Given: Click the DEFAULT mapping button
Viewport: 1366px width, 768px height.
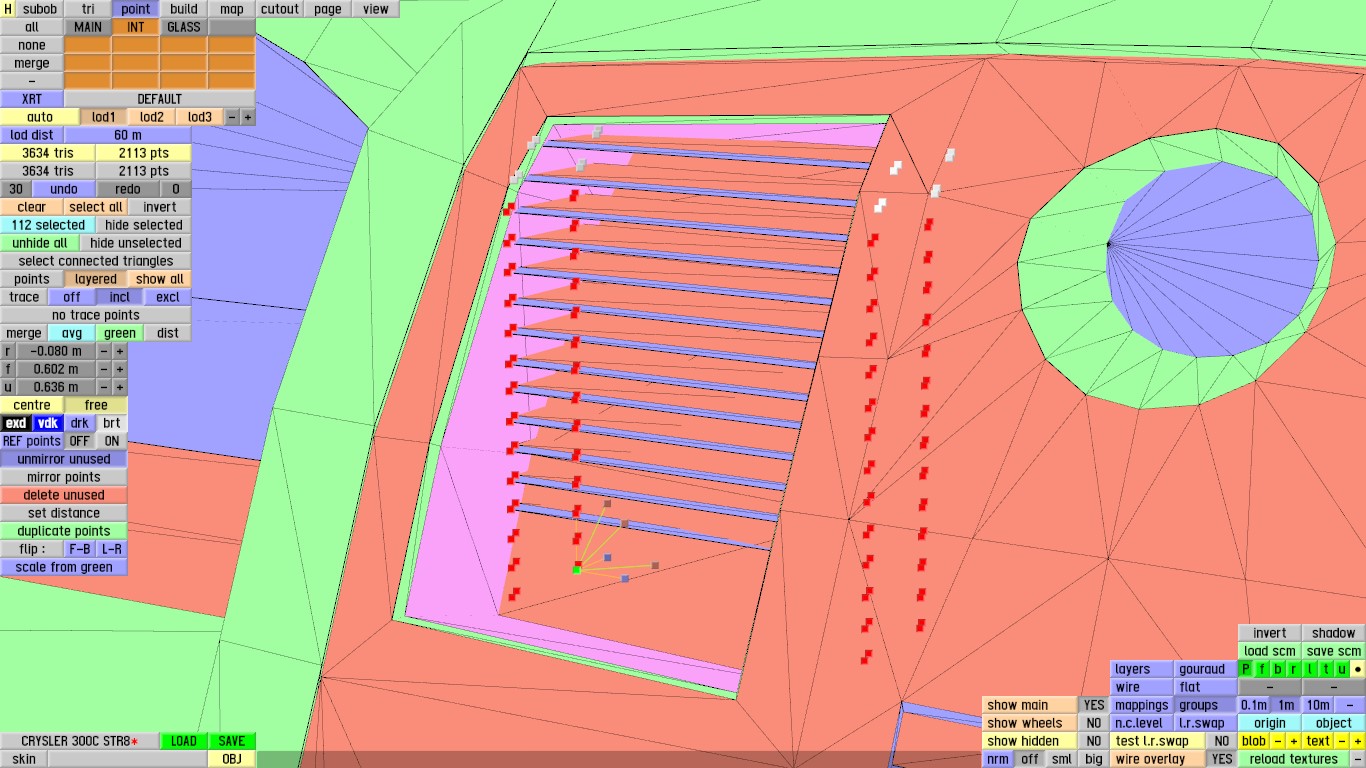Looking at the screenshot, I should click(x=160, y=99).
